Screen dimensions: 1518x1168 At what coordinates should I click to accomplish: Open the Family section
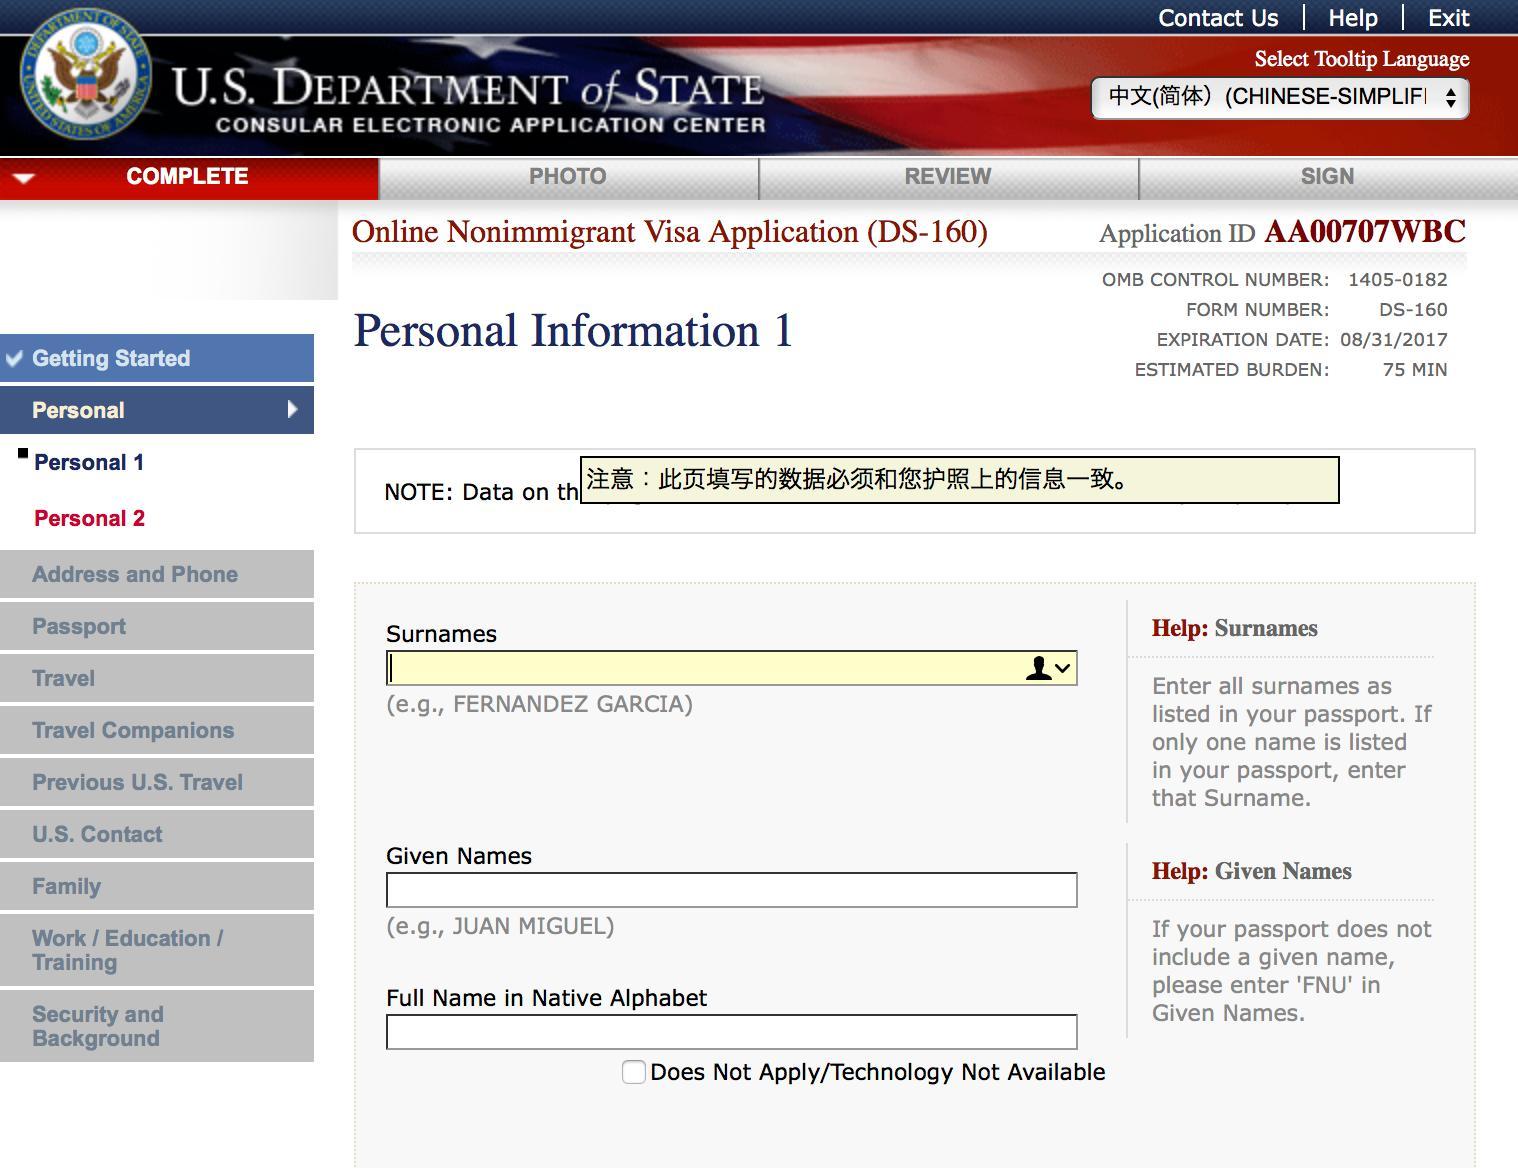[x=157, y=886]
